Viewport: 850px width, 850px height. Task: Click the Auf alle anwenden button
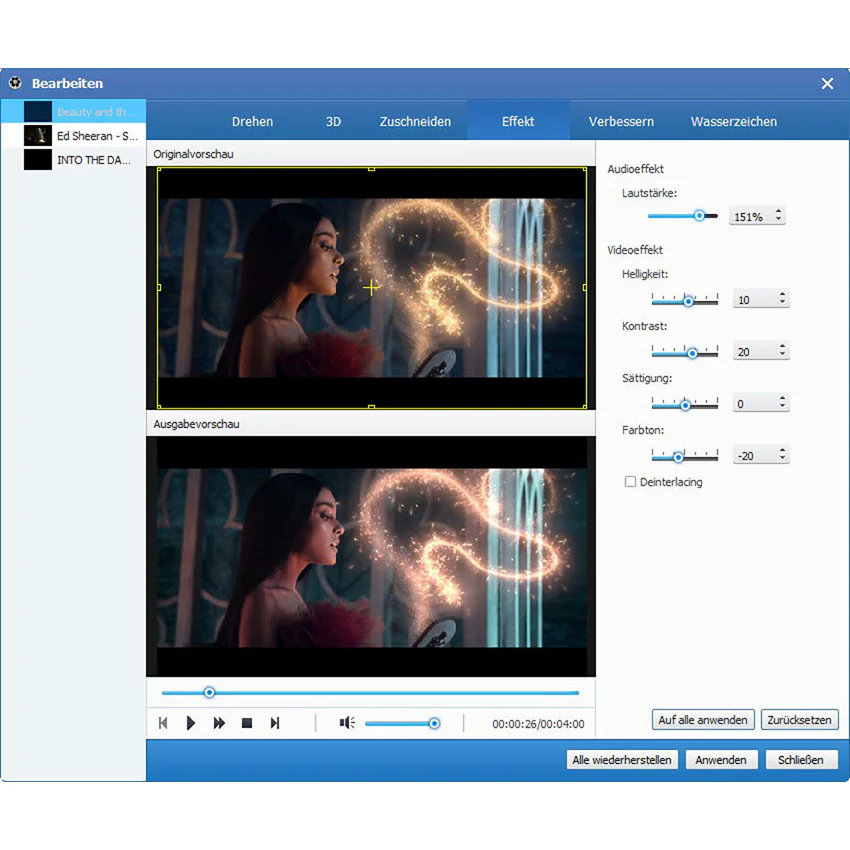(x=703, y=720)
